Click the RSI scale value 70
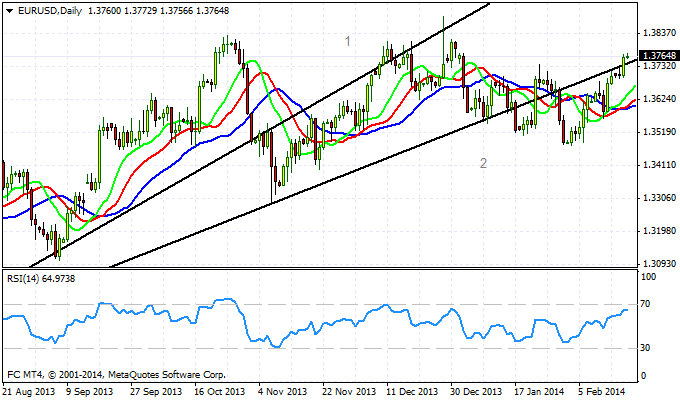 point(645,304)
